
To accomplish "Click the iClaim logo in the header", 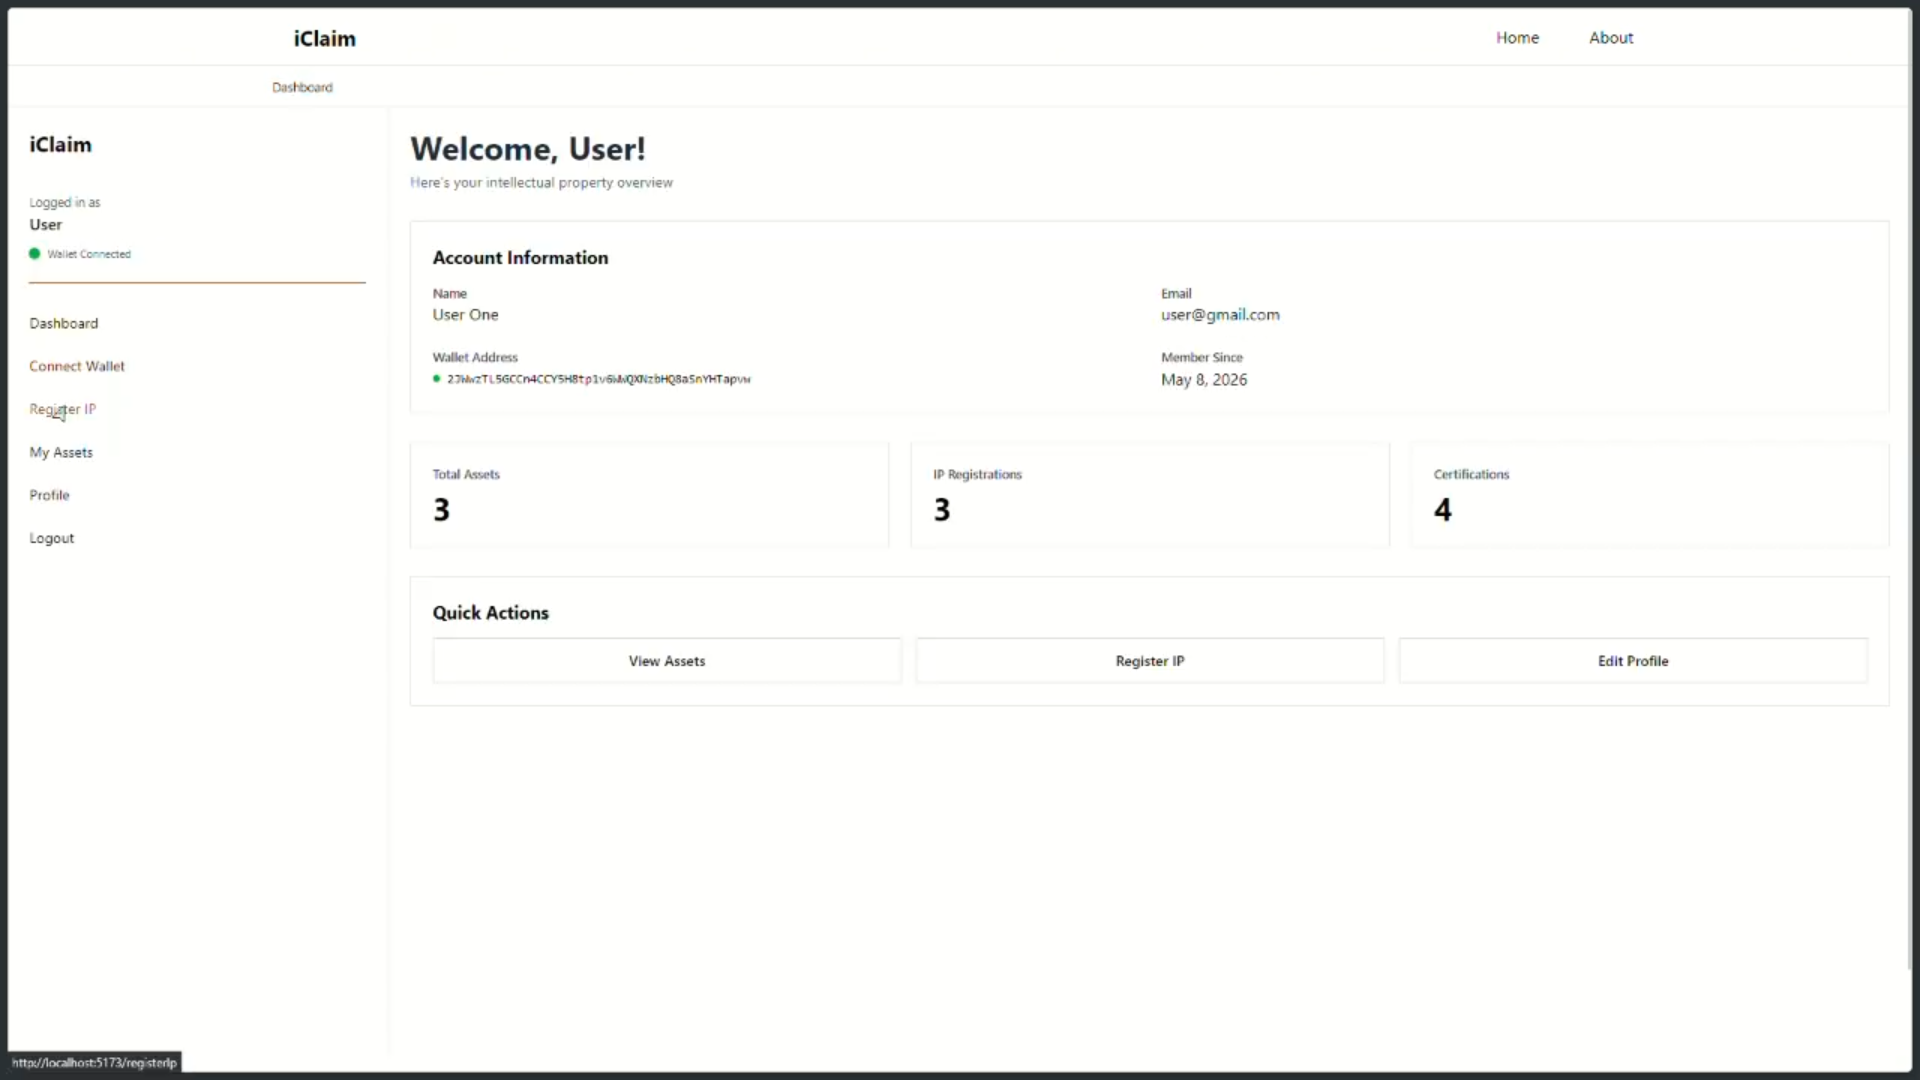I will pyautogui.click(x=324, y=39).
